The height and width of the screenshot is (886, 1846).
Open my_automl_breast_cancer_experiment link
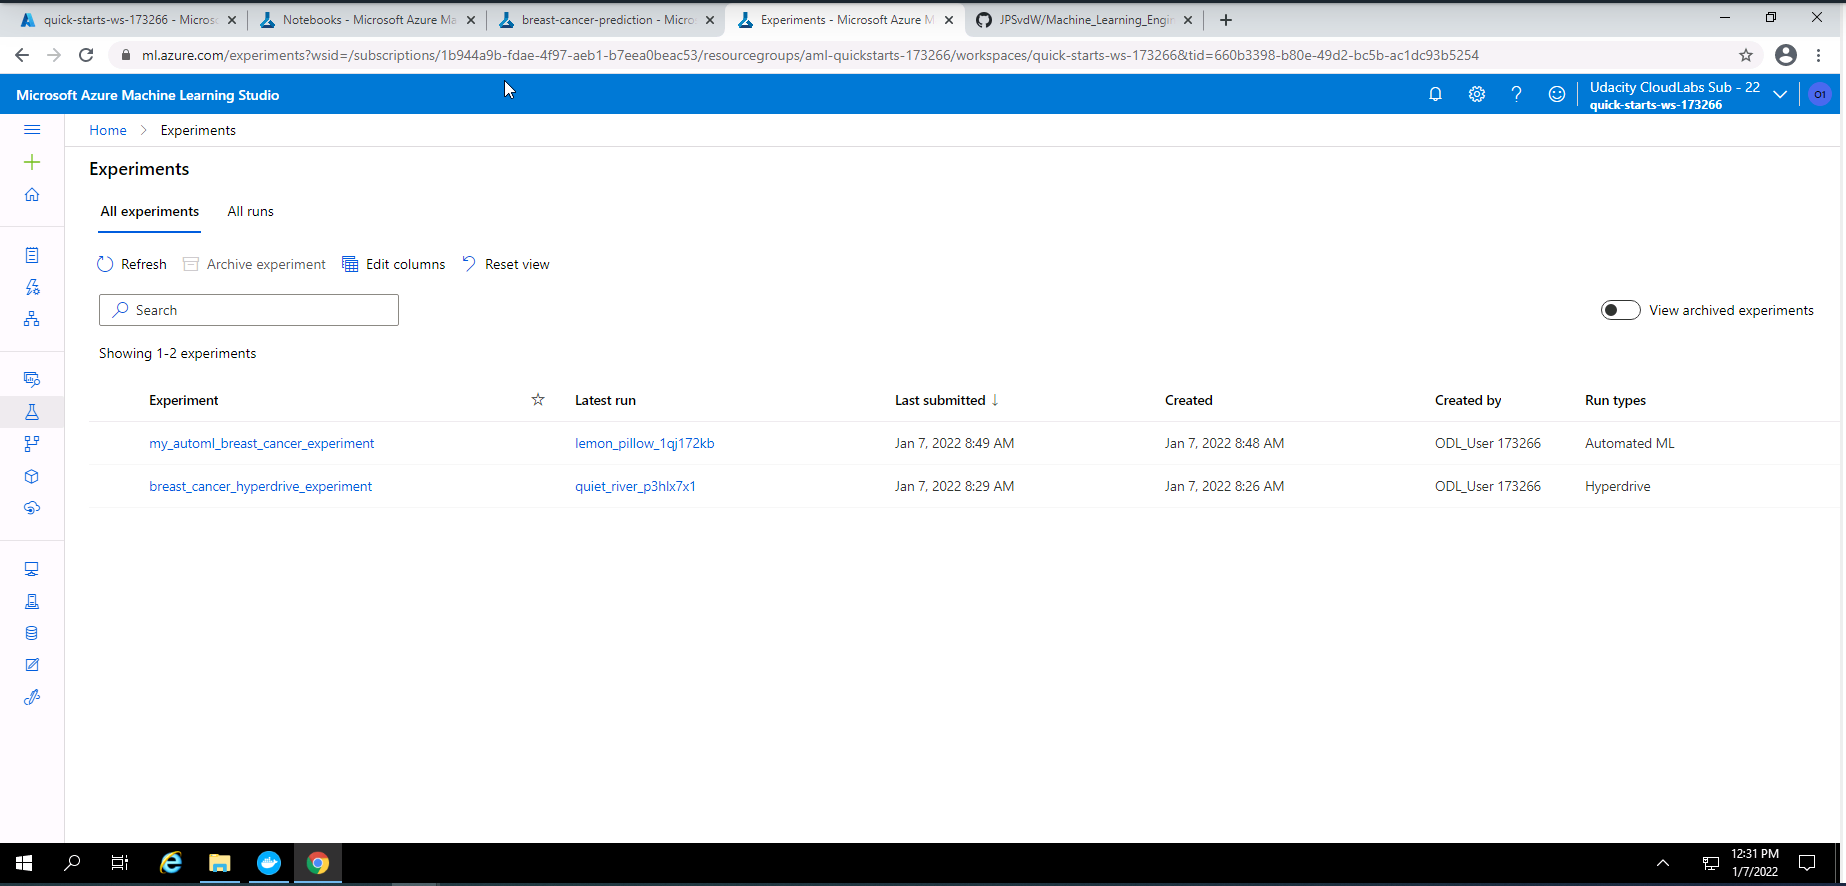point(261,443)
